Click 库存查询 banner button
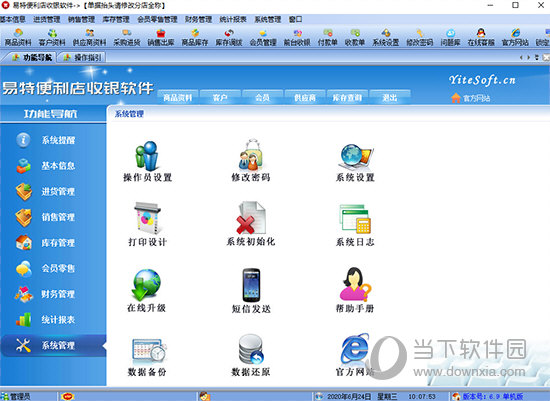550x401 pixels. click(347, 98)
